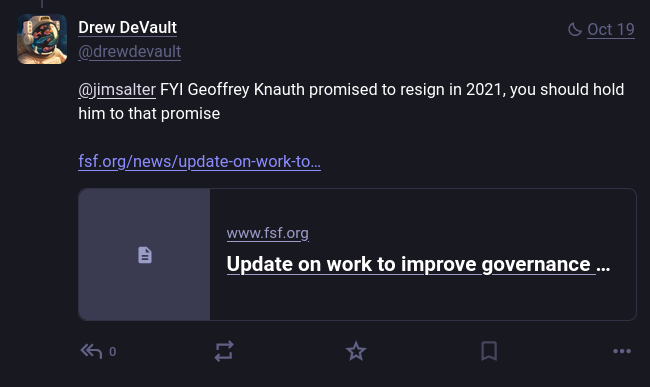Open Drew DeVault's astronaut avatar
Viewport: 650px width, 387px height.
click(42, 39)
